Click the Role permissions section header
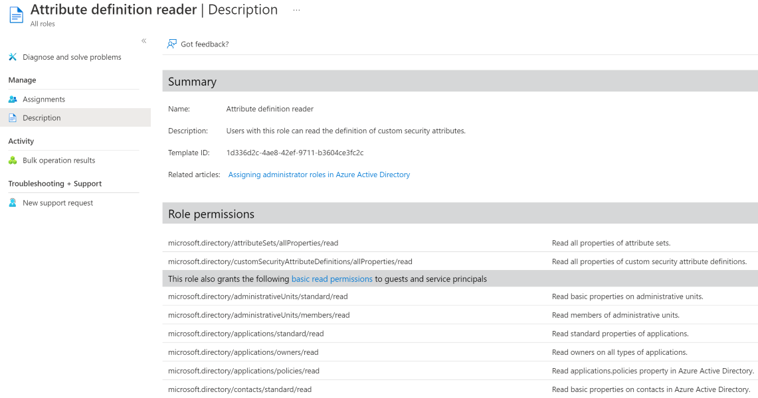 [x=460, y=214]
